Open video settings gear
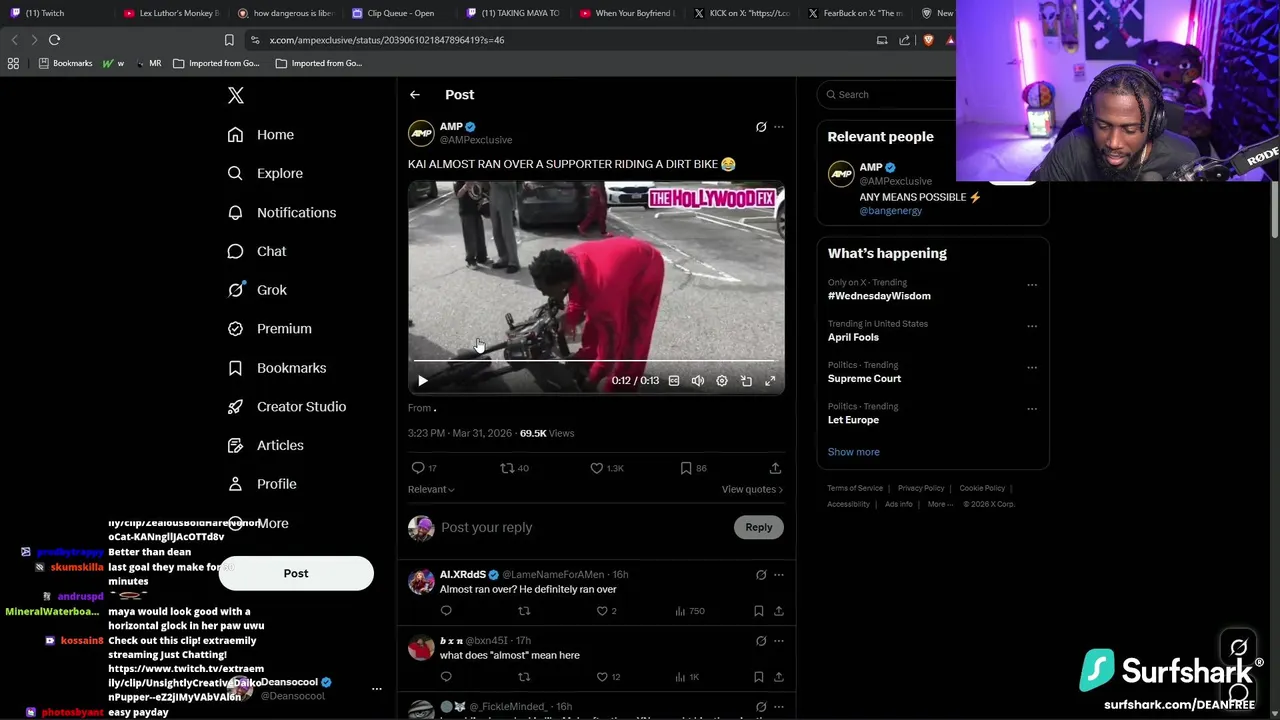The height and width of the screenshot is (720, 1280). [x=722, y=381]
